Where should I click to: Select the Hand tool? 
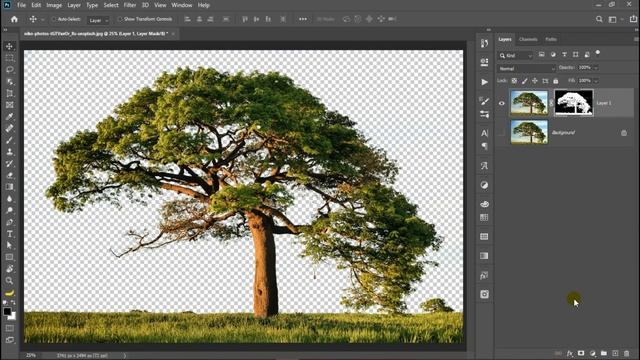tap(9, 269)
